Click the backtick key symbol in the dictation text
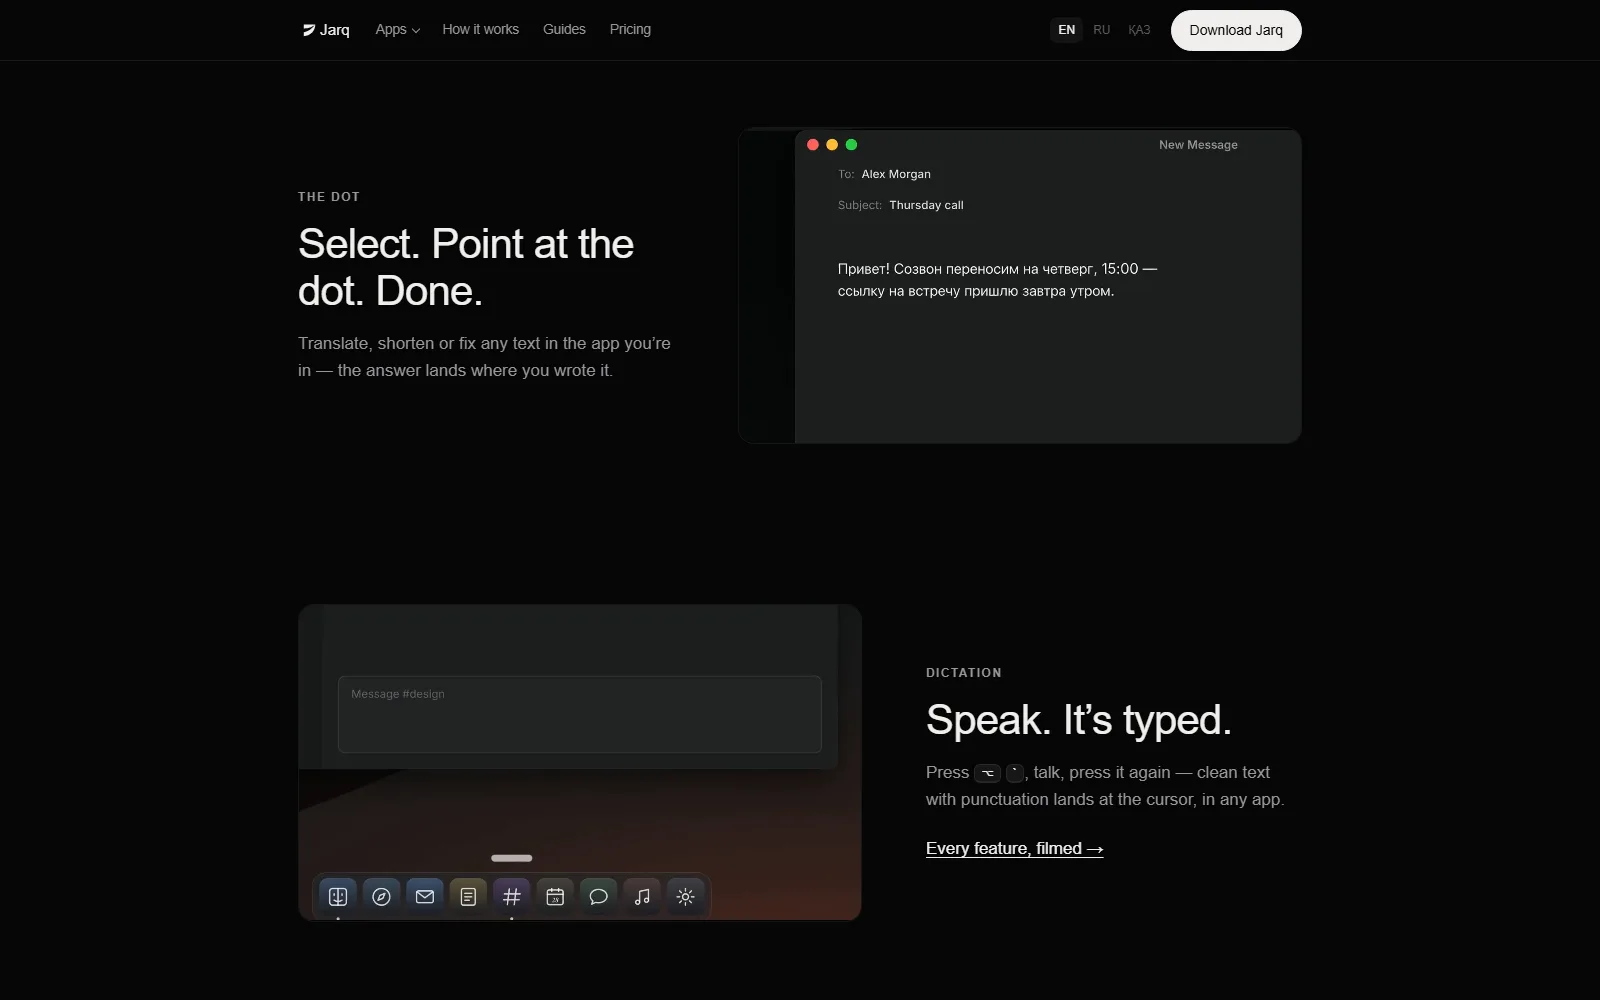Viewport: 1600px width, 1000px height. click(1015, 773)
